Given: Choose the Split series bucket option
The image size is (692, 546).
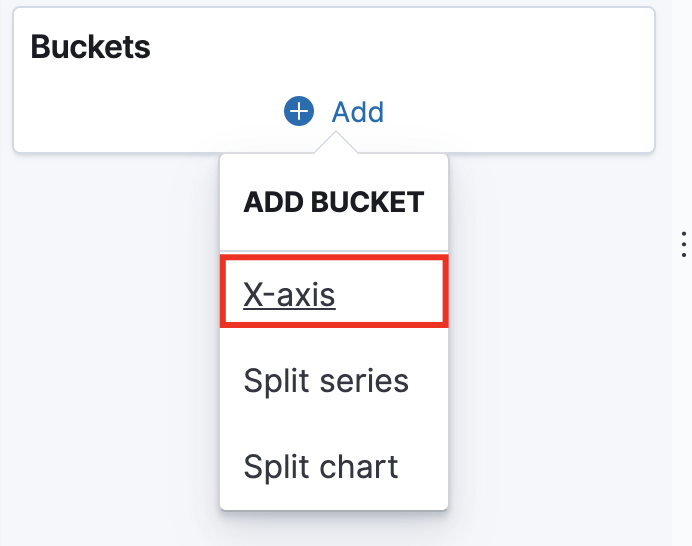Looking at the screenshot, I should coord(326,380).
